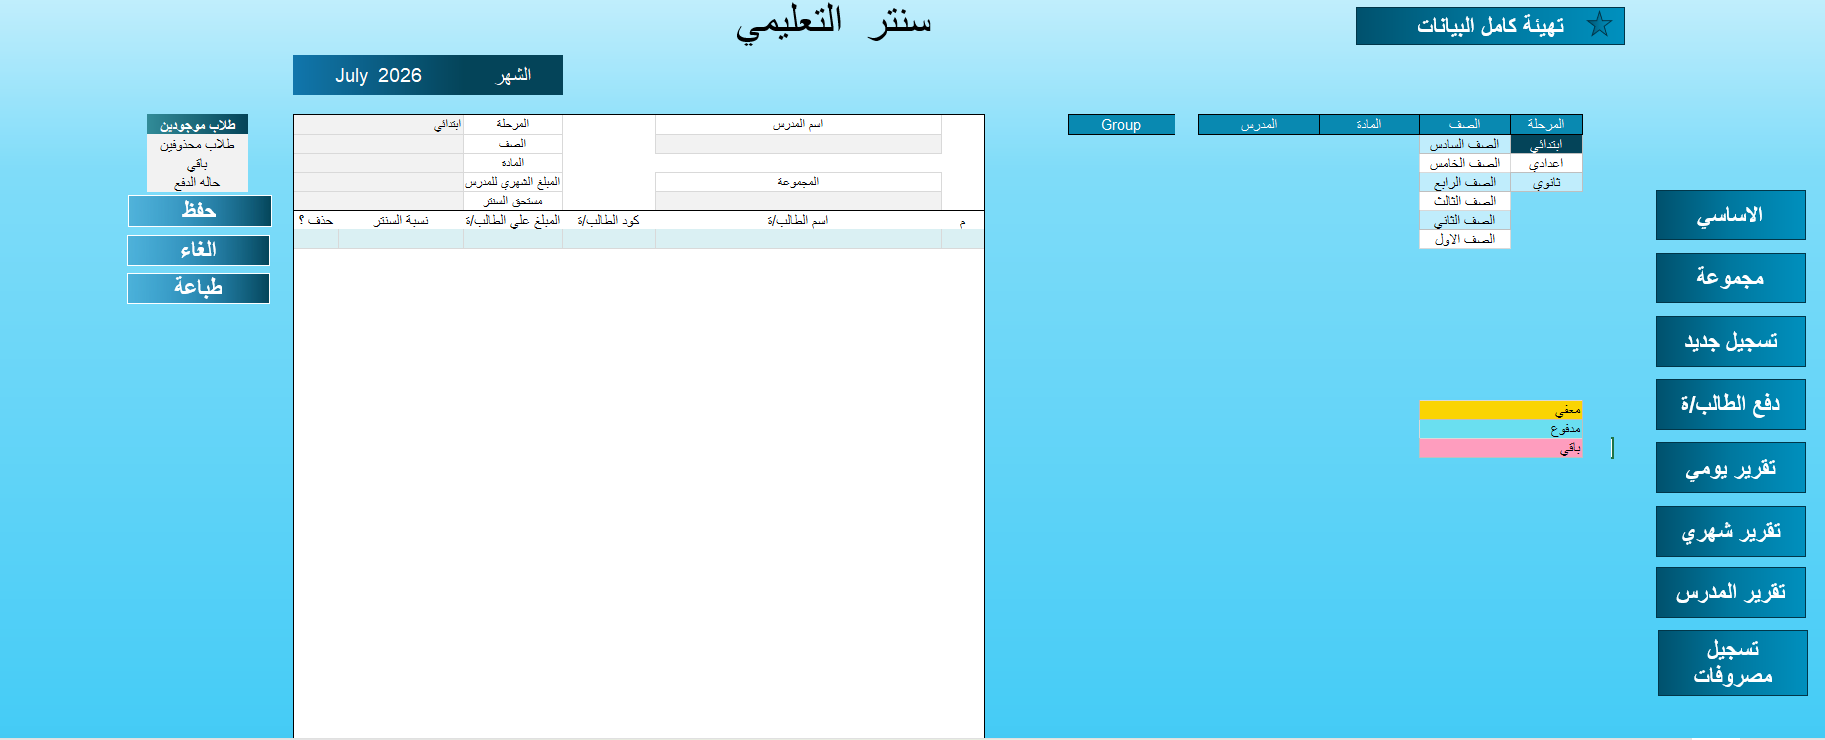Click the سنتر التعليمي title
This screenshot has width=1825, height=740.
(834, 22)
